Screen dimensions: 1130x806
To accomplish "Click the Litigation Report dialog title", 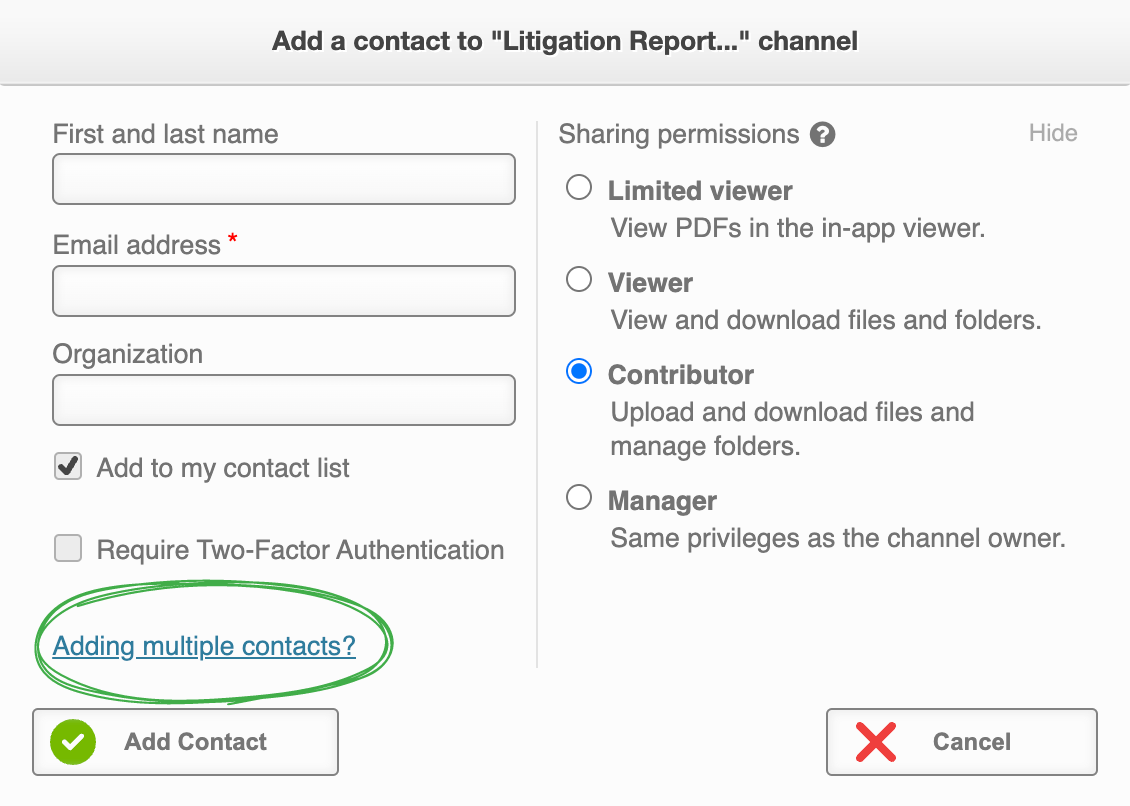I will tap(565, 40).
